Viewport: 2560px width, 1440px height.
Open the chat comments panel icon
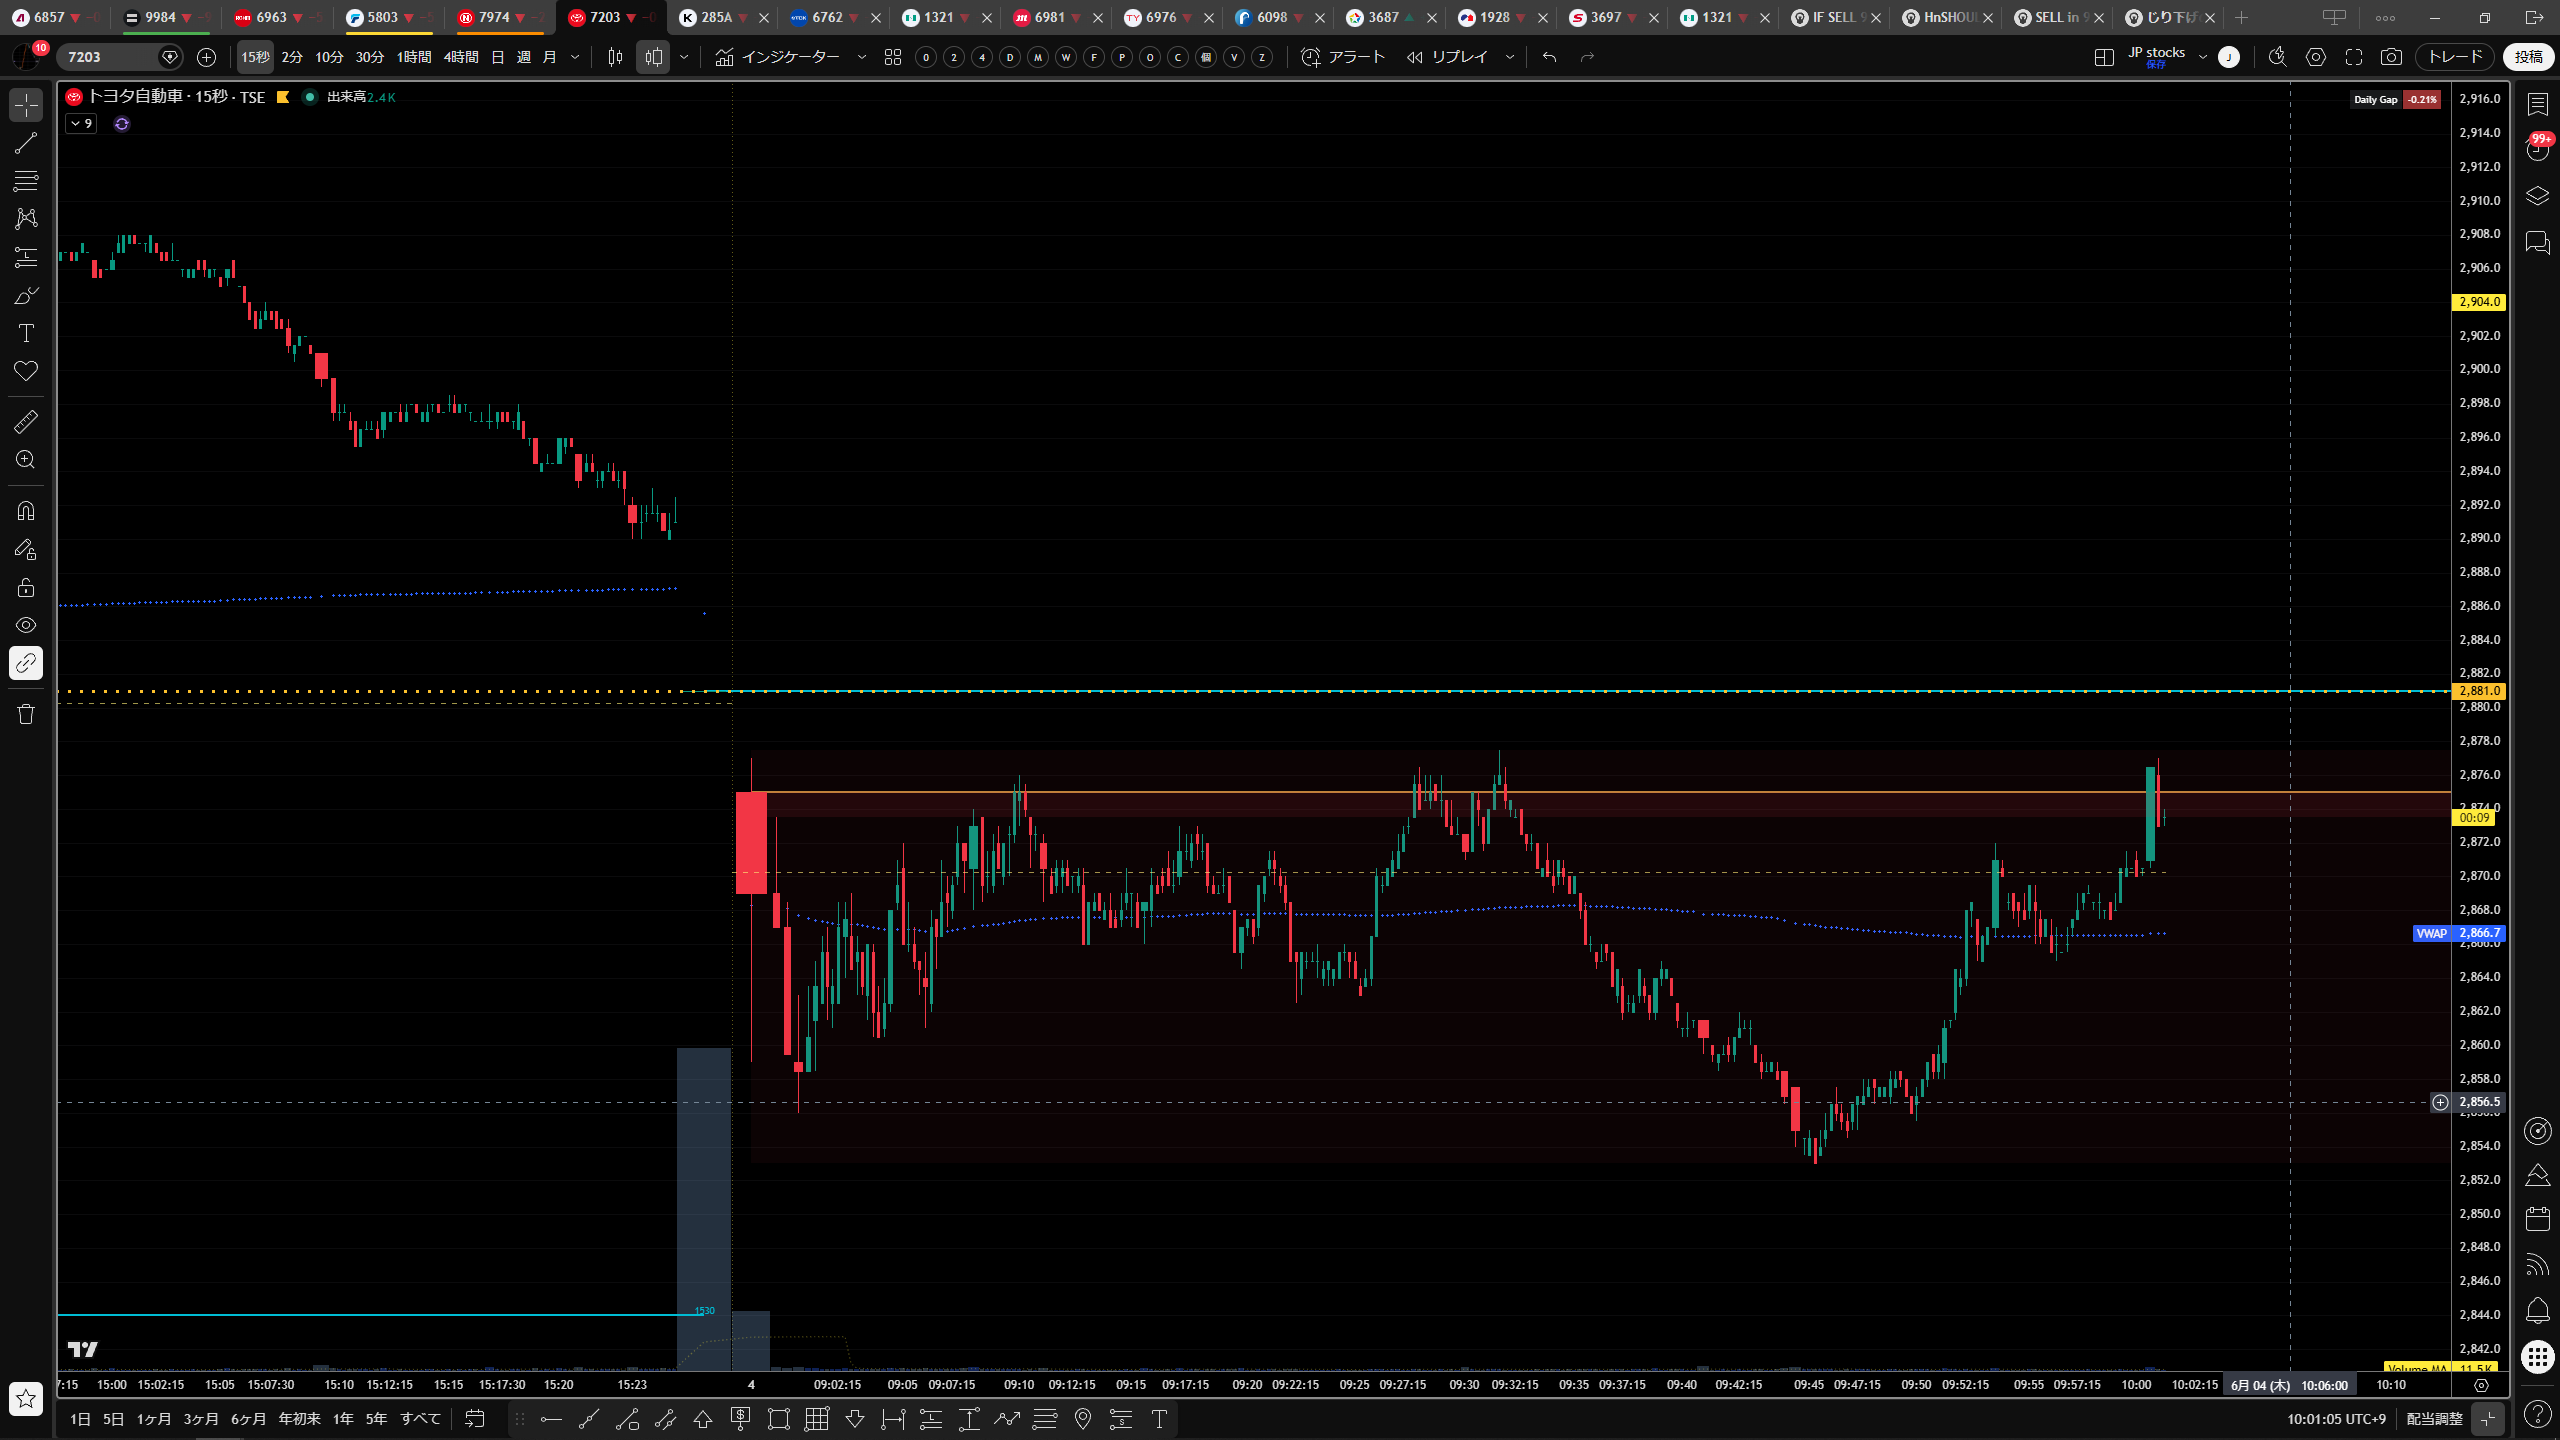point(2538,242)
